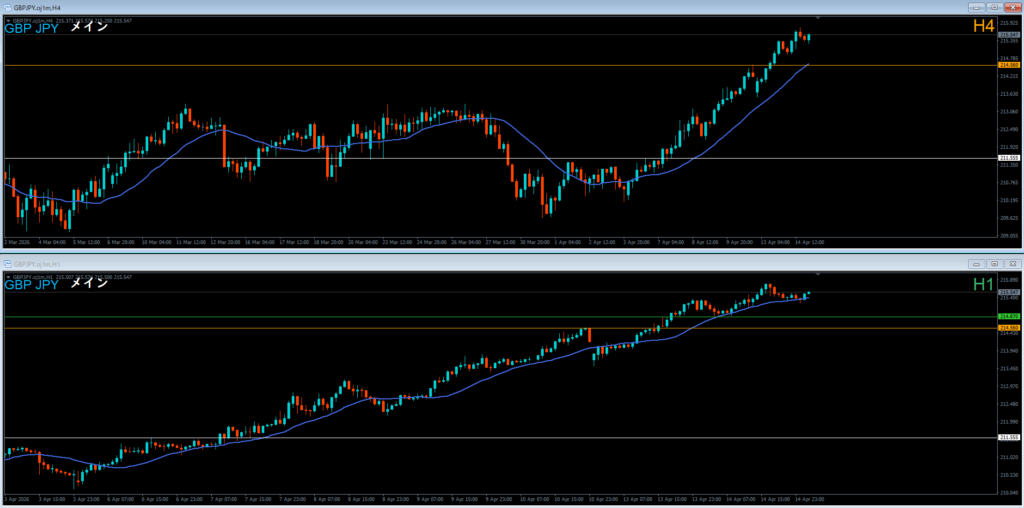Maximize the H4 chart window
Image resolution: width=1024 pixels, height=508 pixels.
[x=992, y=8]
